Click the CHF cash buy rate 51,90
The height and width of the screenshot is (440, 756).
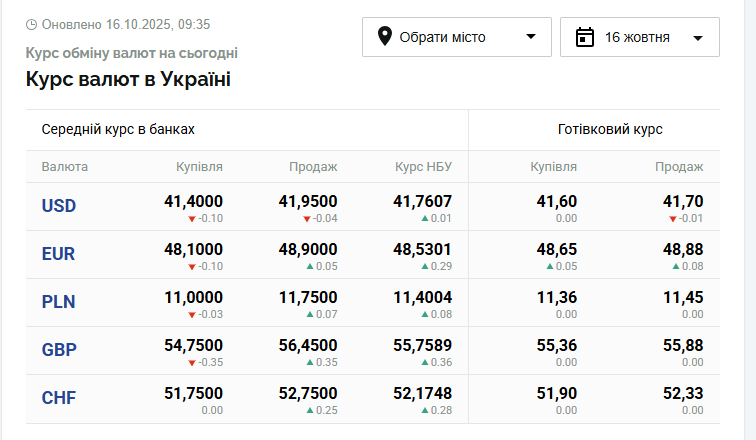557,394
